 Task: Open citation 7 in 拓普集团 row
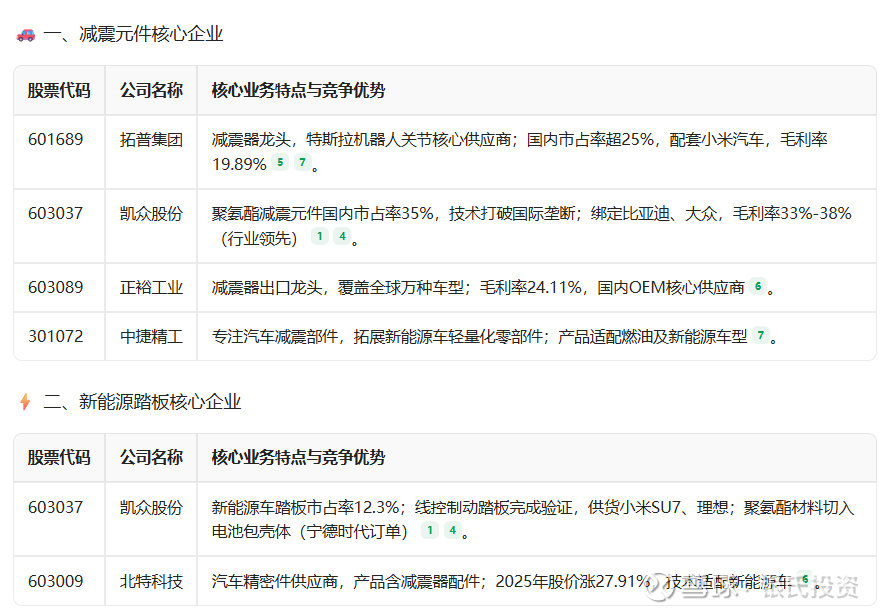pyautogui.click(x=303, y=163)
